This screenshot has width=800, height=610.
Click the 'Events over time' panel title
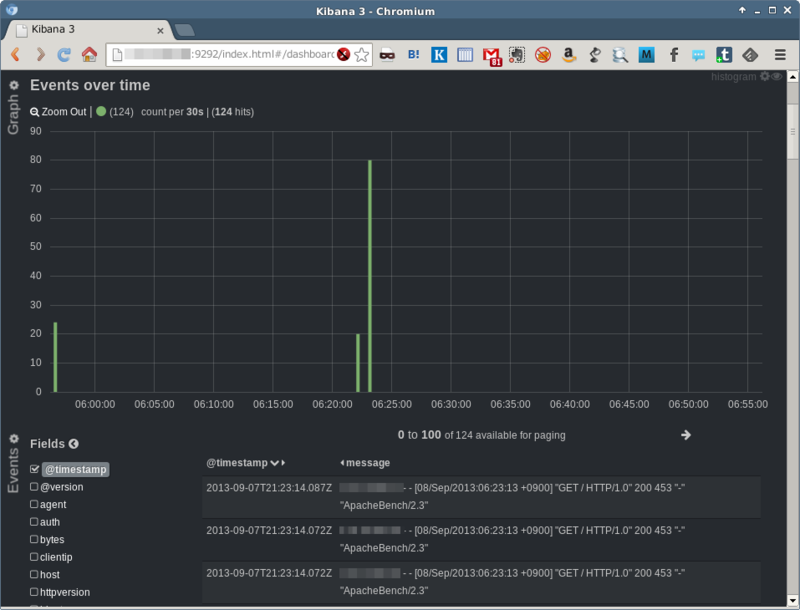(x=90, y=85)
